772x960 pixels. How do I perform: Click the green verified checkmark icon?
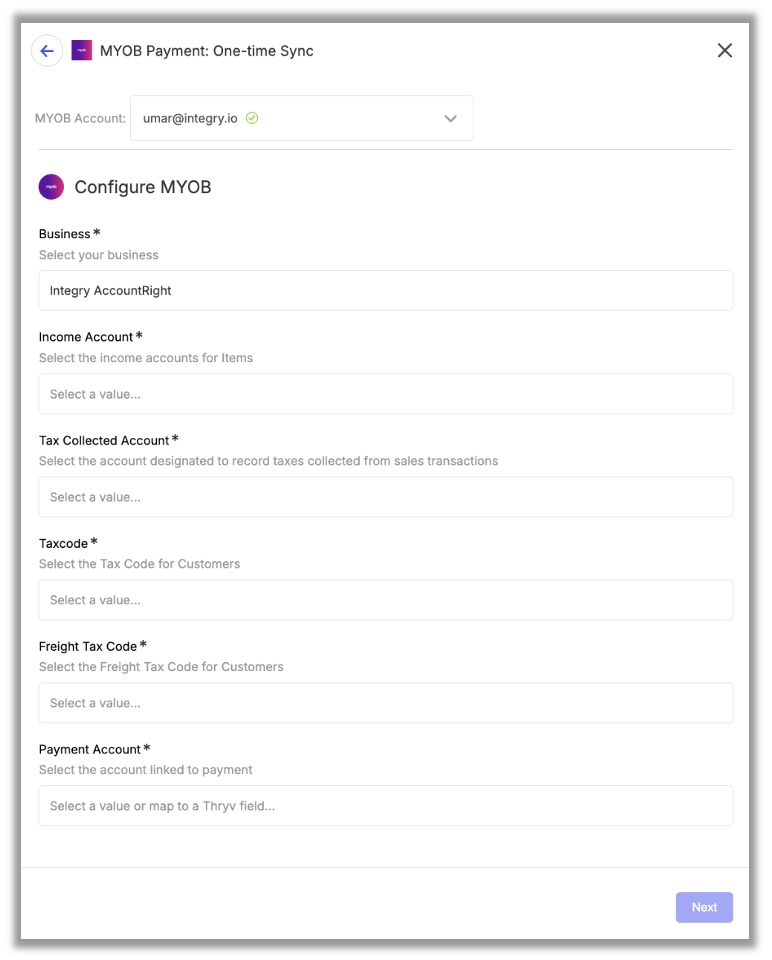click(252, 118)
